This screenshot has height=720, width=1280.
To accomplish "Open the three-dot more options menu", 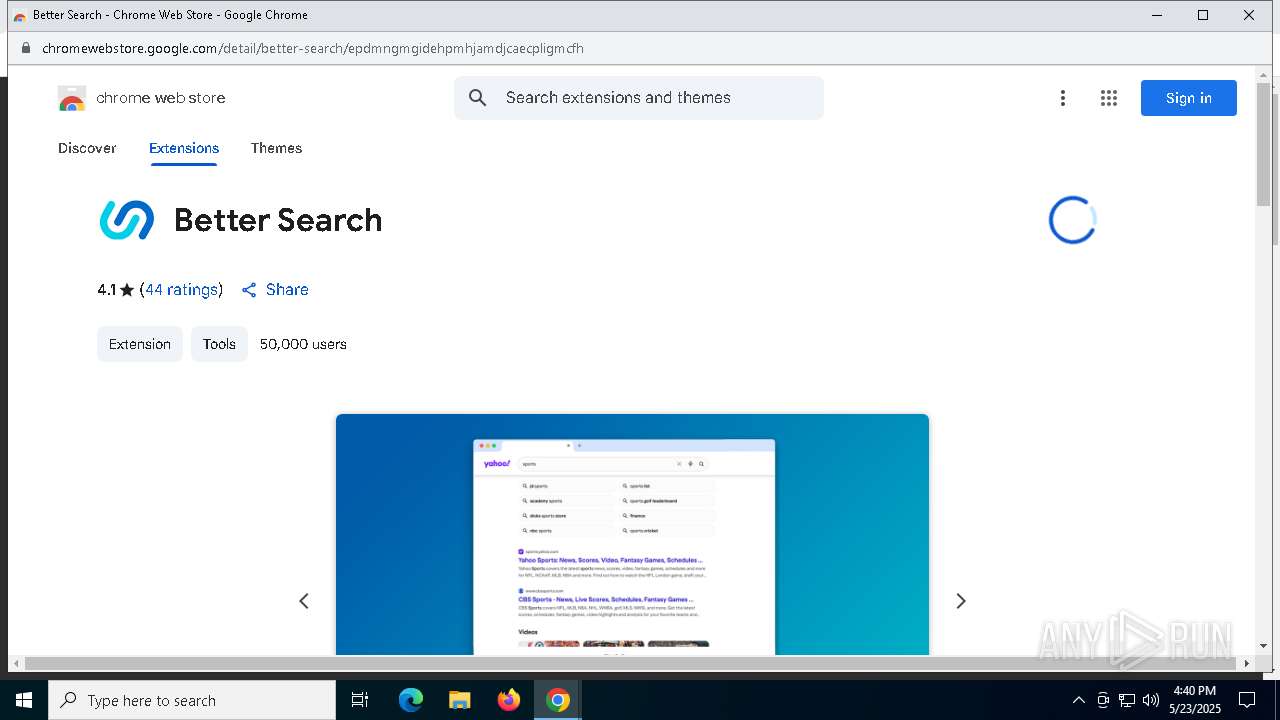I will pyautogui.click(x=1063, y=98).
